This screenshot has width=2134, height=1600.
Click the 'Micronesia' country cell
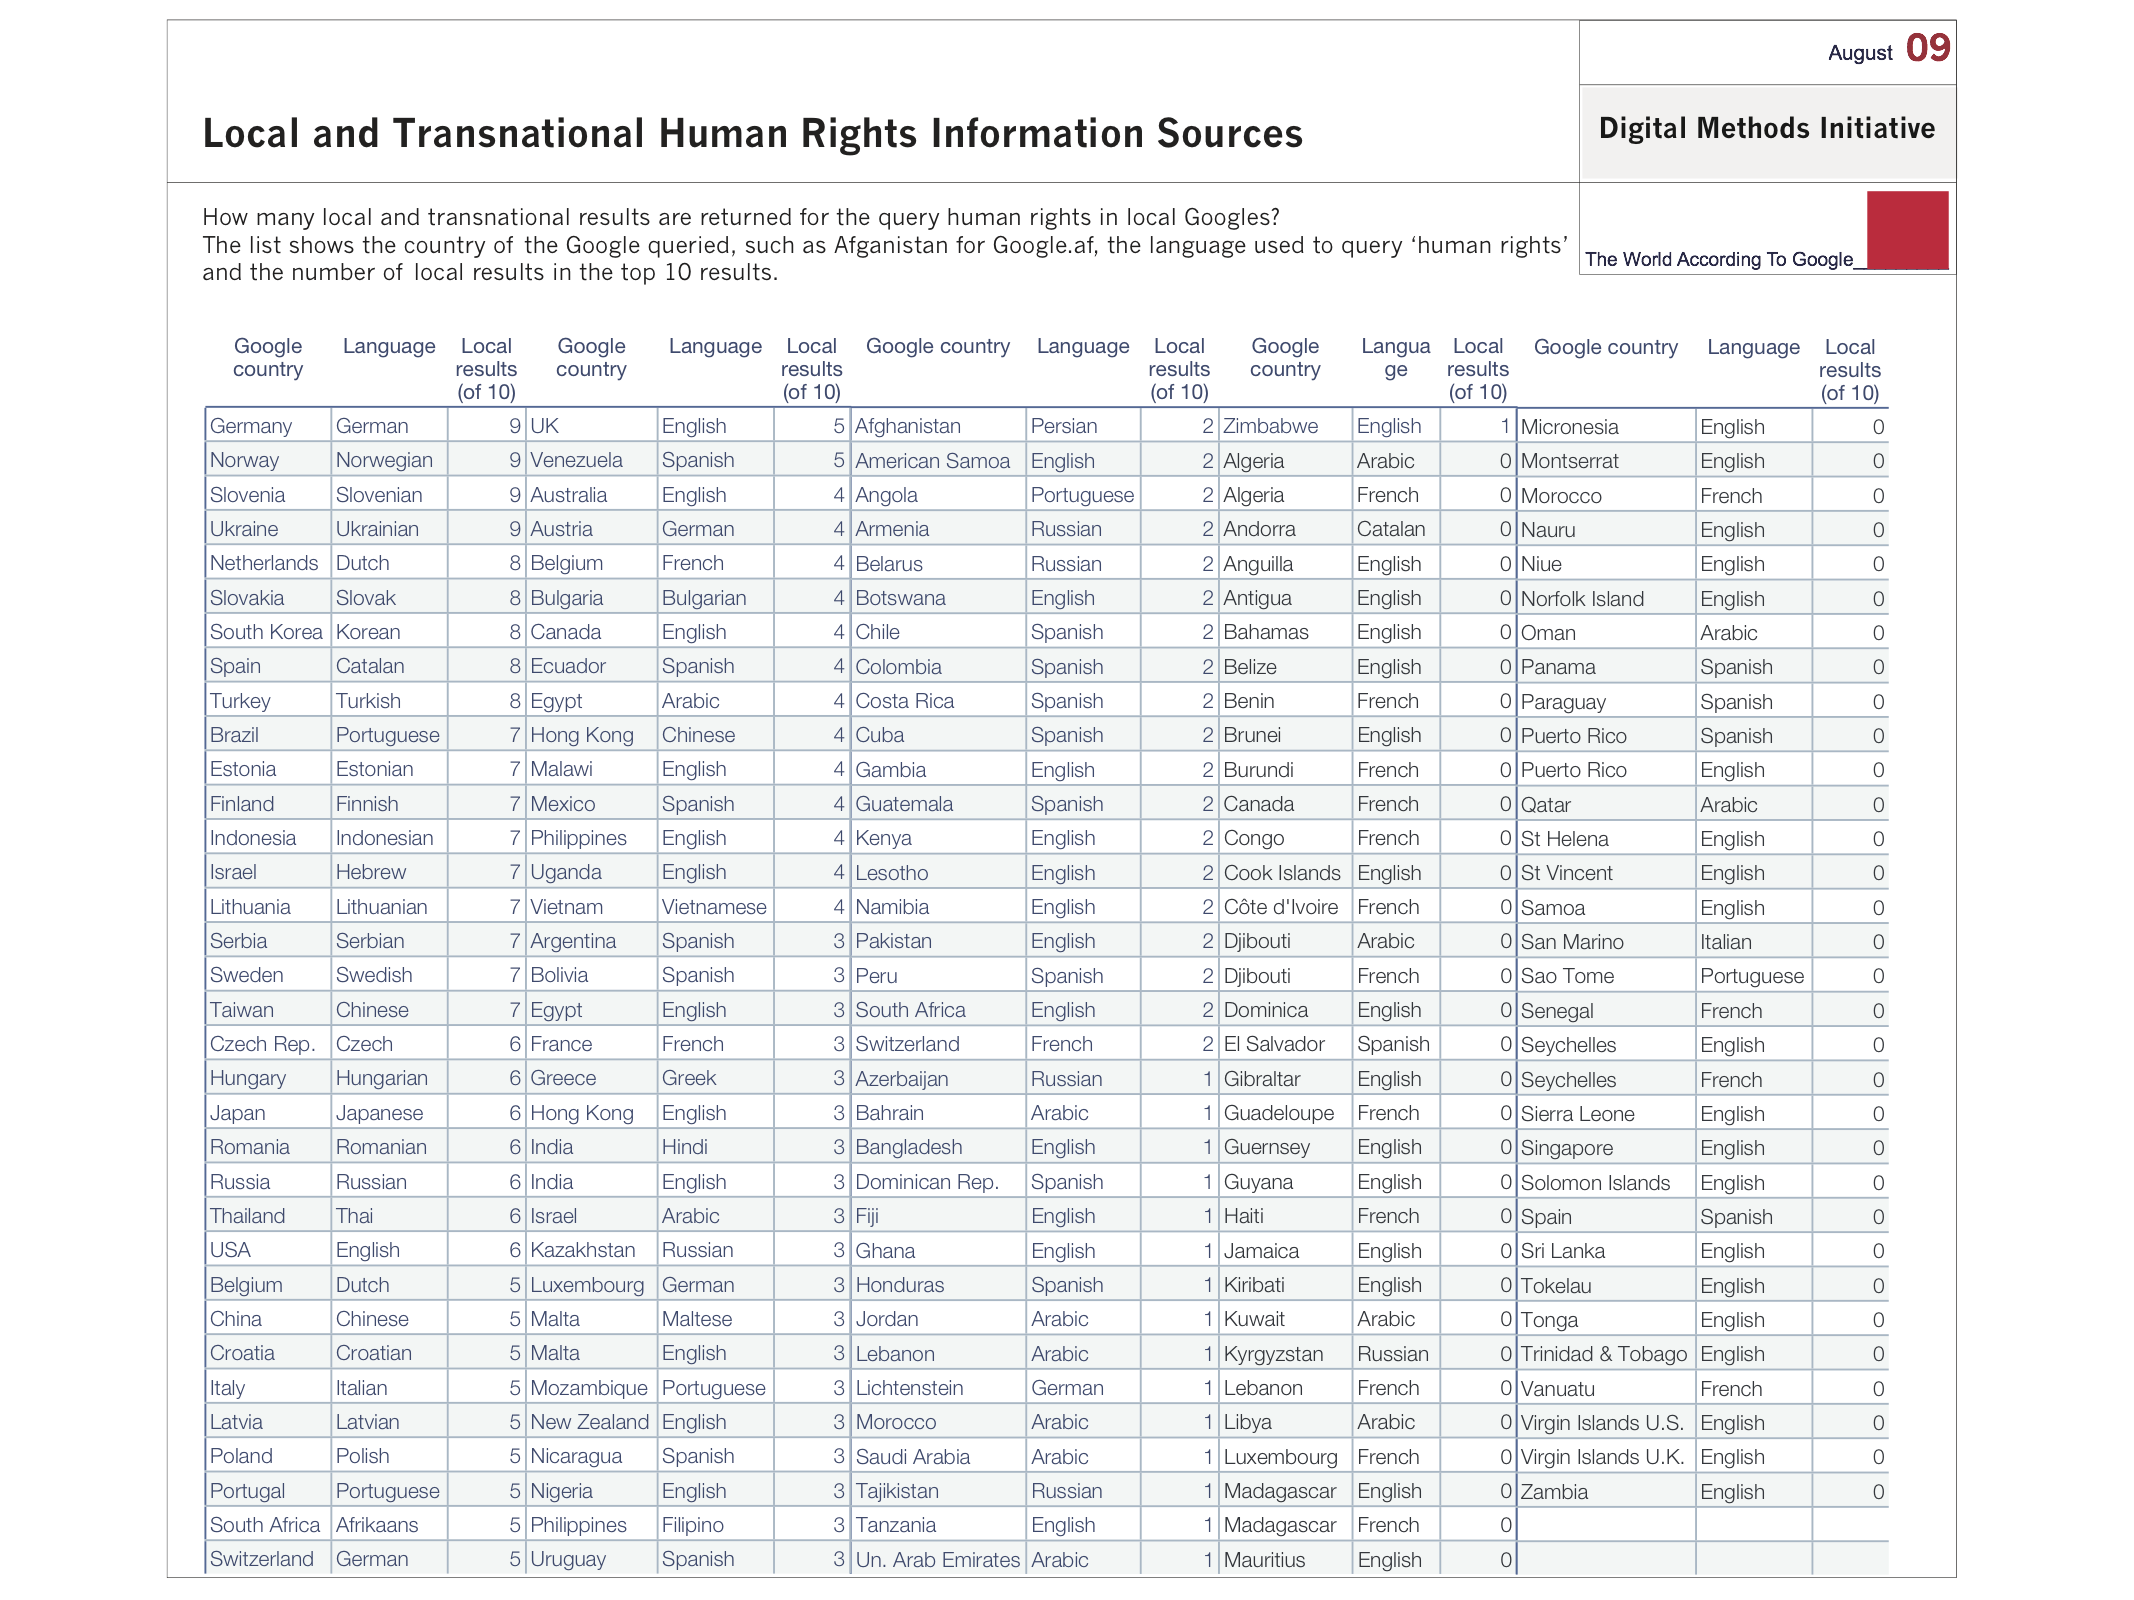point(1606,427)
